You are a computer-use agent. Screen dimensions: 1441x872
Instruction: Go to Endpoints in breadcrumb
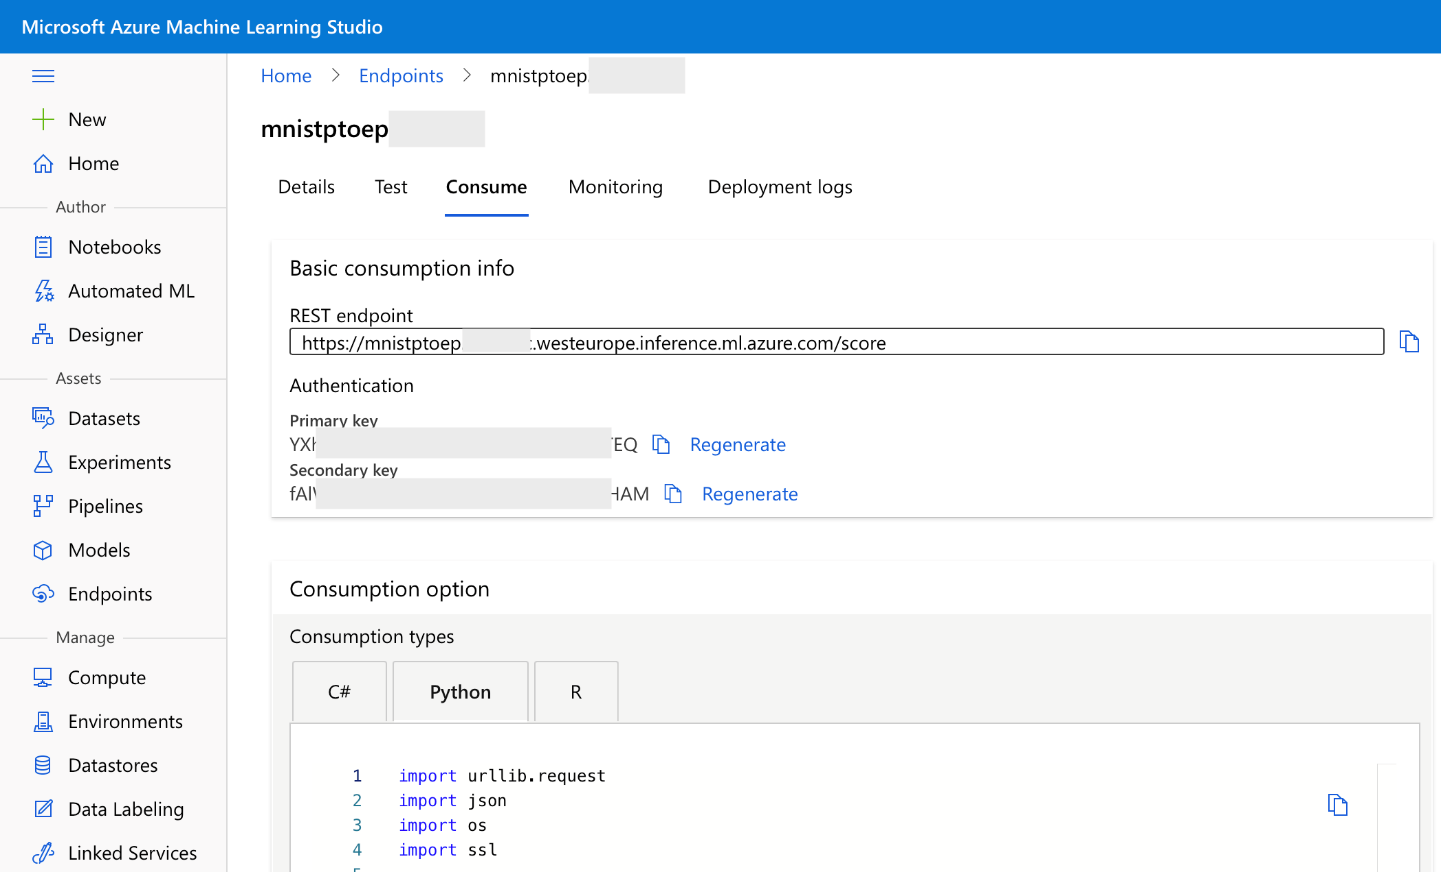(x=401, y=76)
